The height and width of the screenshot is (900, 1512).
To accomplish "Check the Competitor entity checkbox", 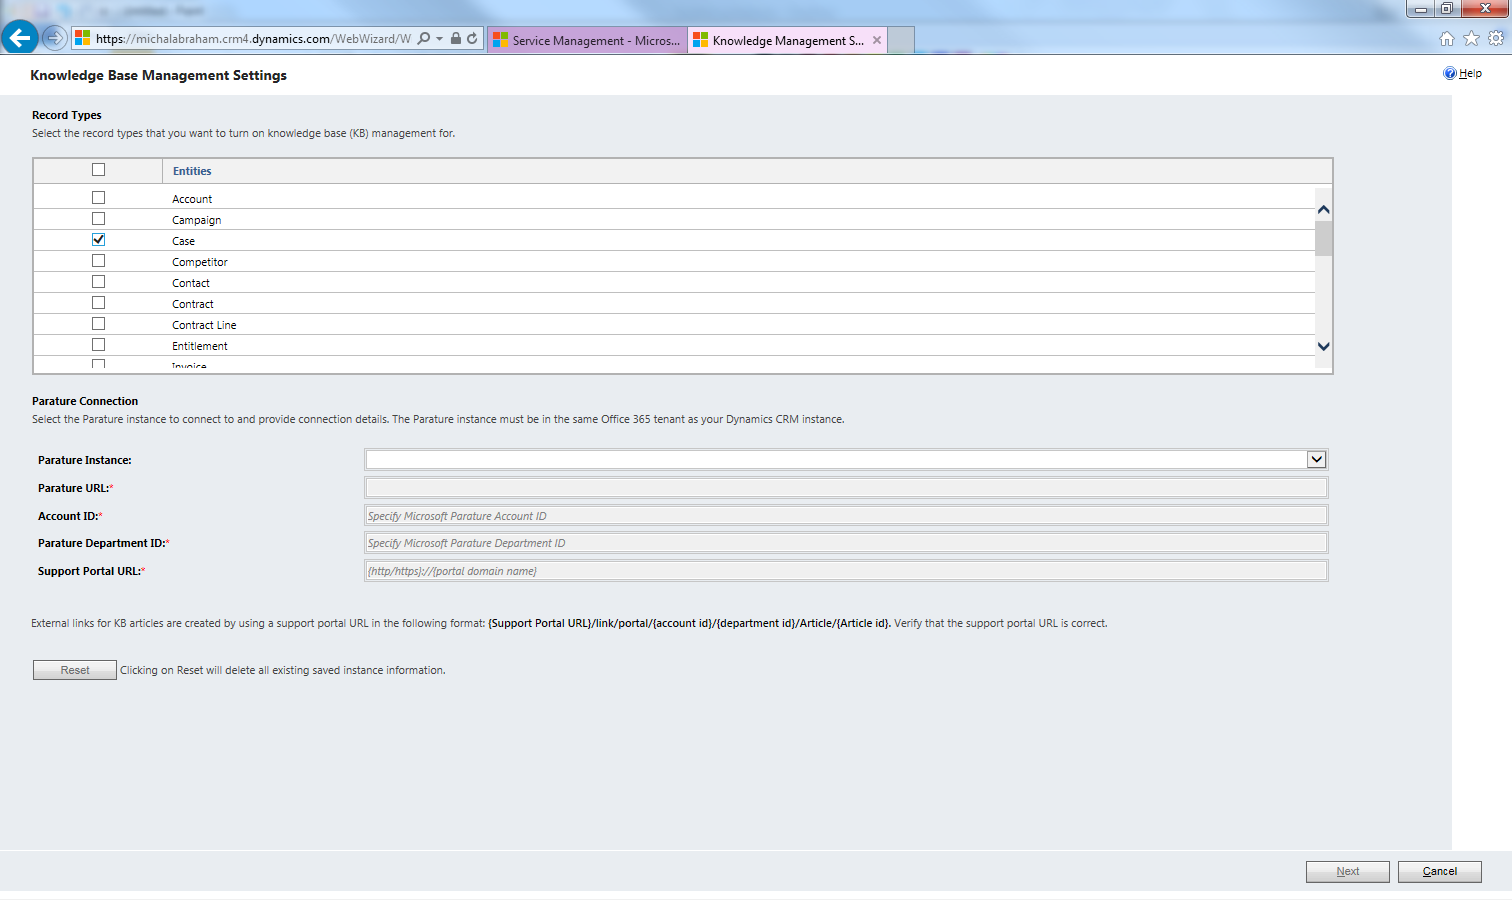I will [98, 261].
